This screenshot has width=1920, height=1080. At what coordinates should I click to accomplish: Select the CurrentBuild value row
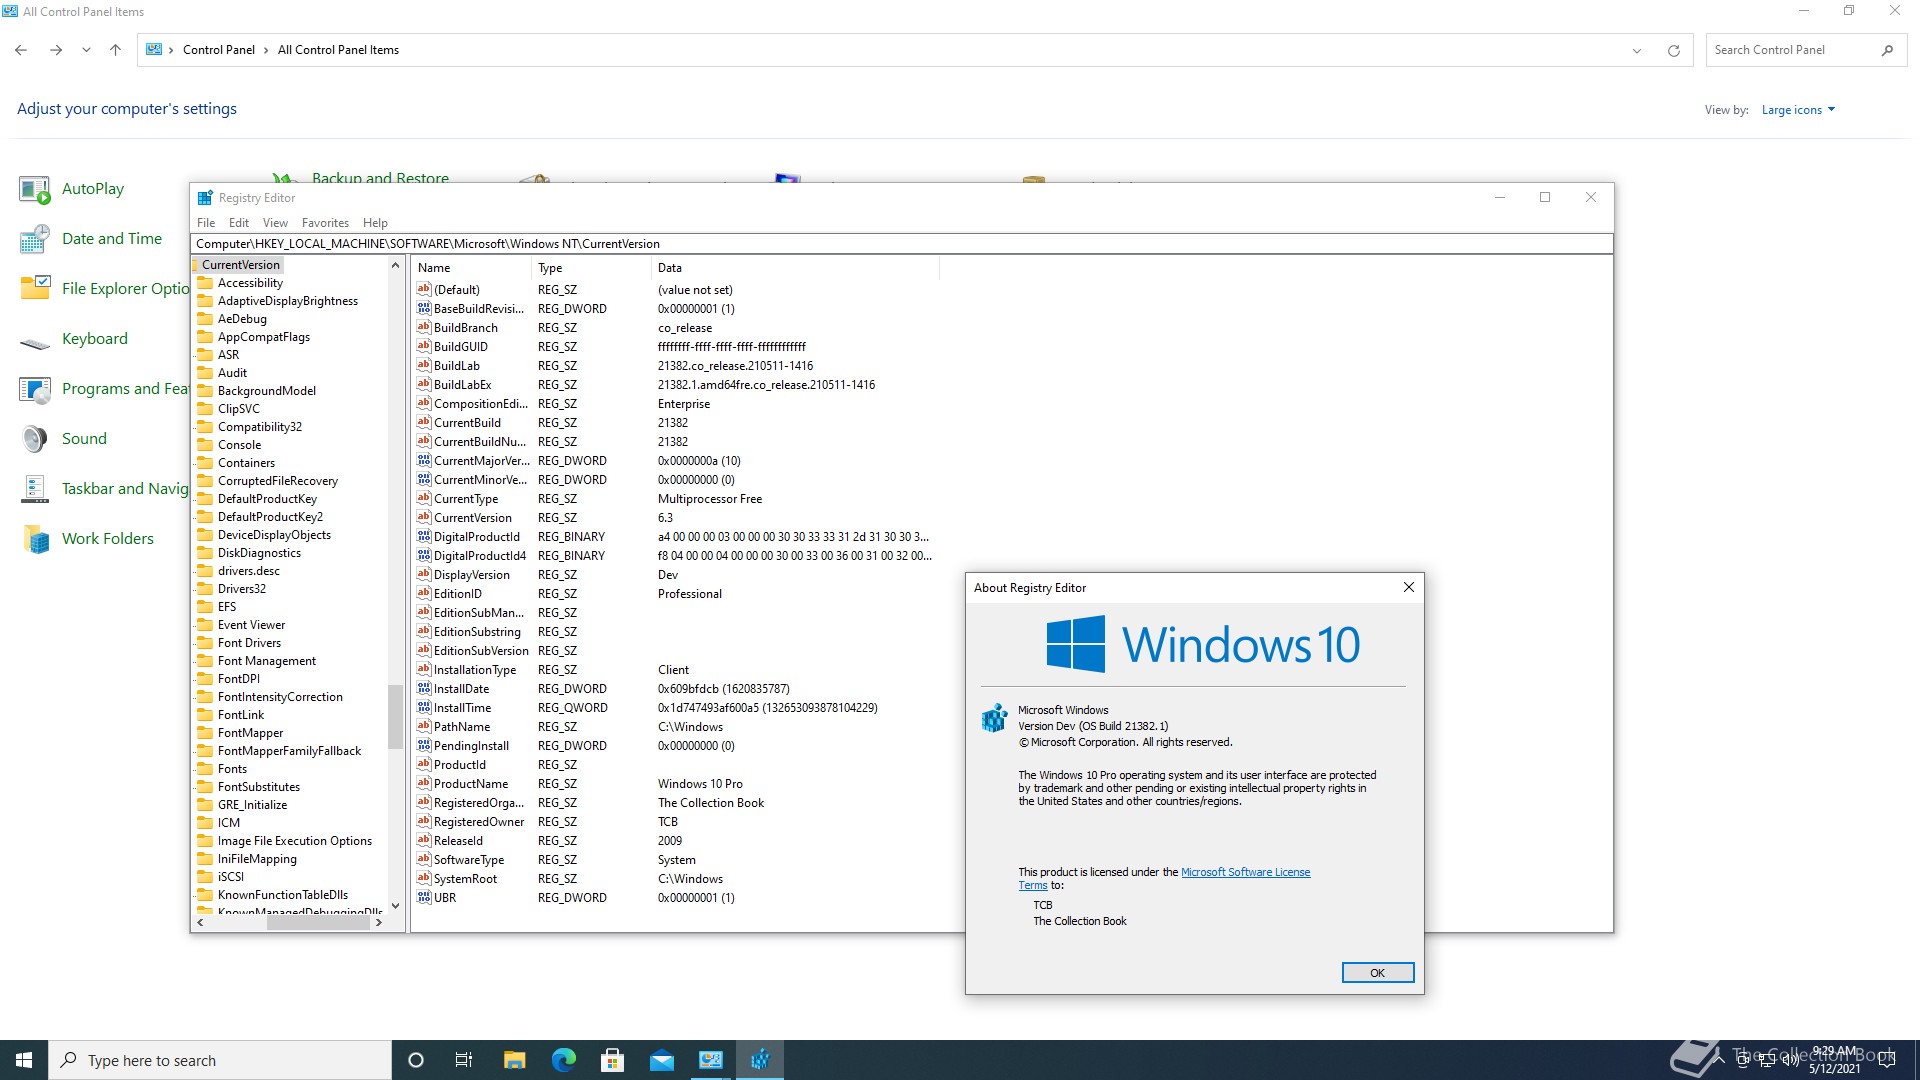pos(678,423)
